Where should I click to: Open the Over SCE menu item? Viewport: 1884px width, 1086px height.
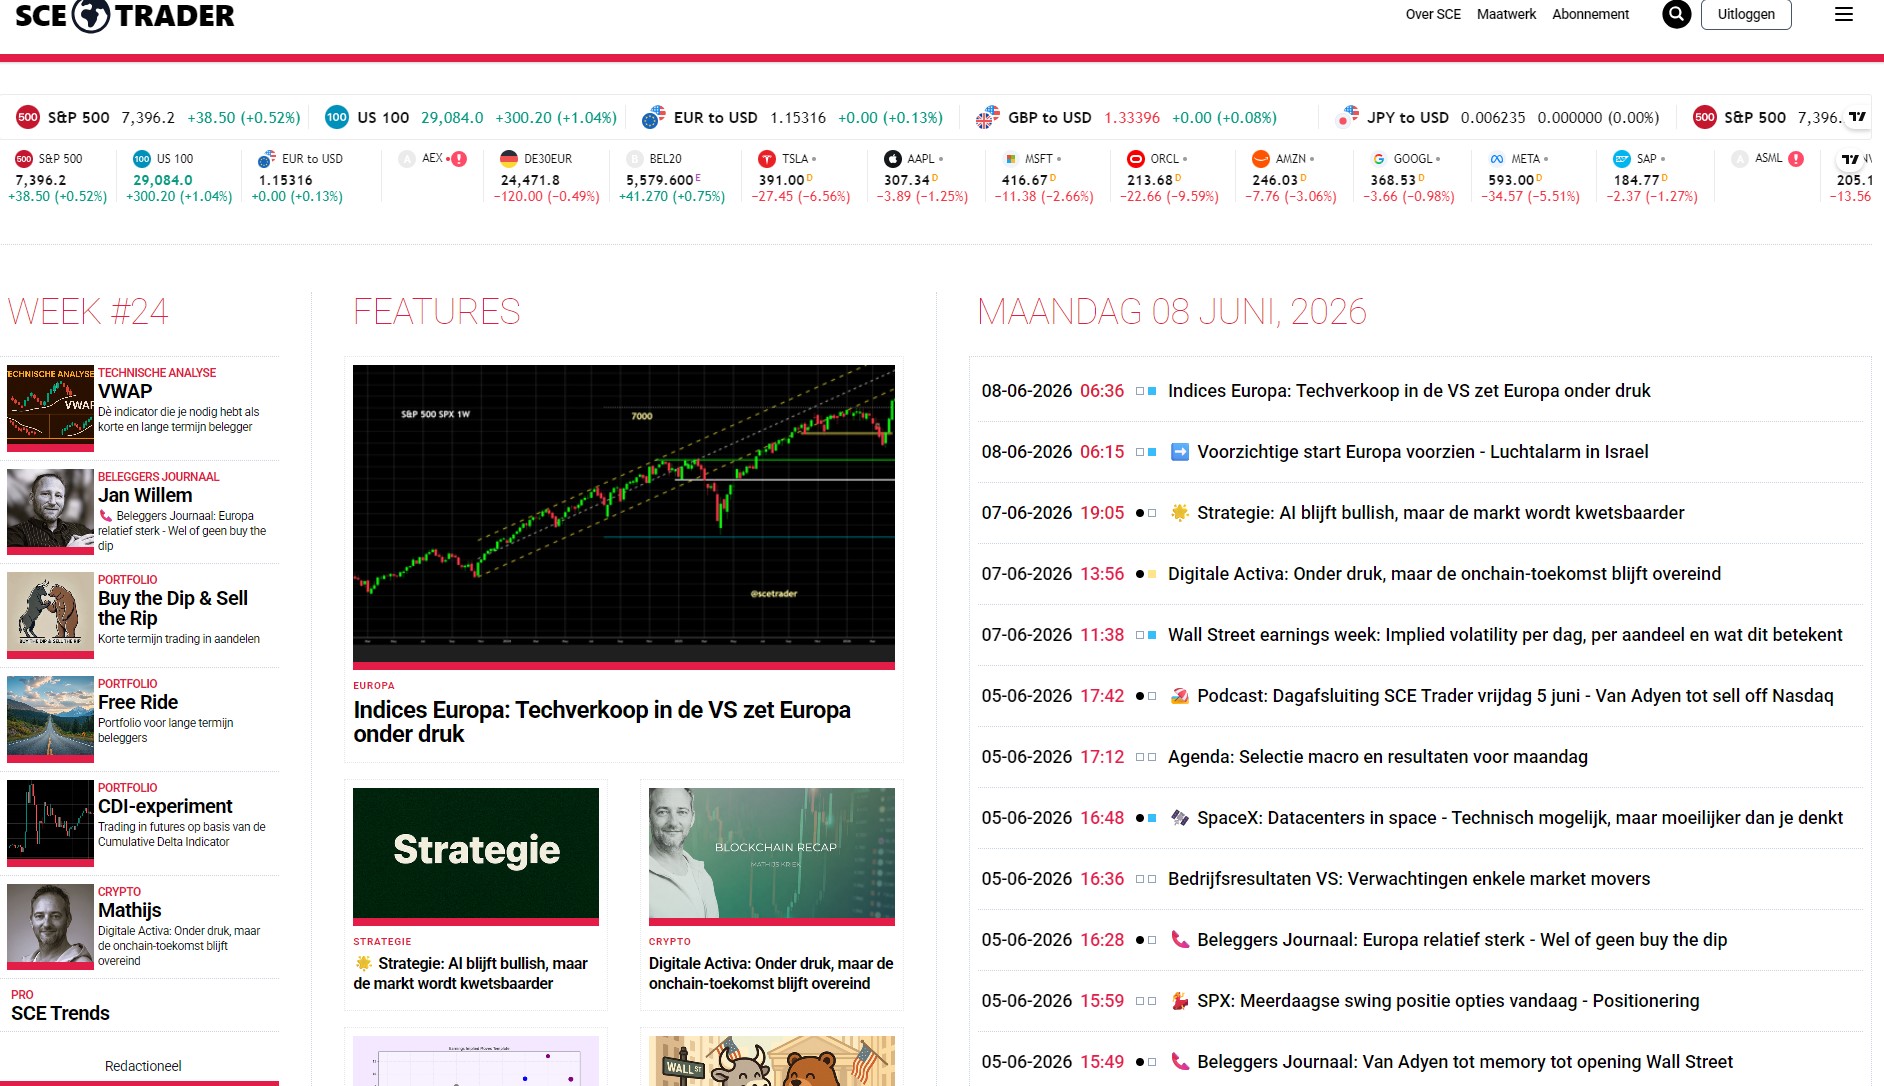pos(1433,14)
